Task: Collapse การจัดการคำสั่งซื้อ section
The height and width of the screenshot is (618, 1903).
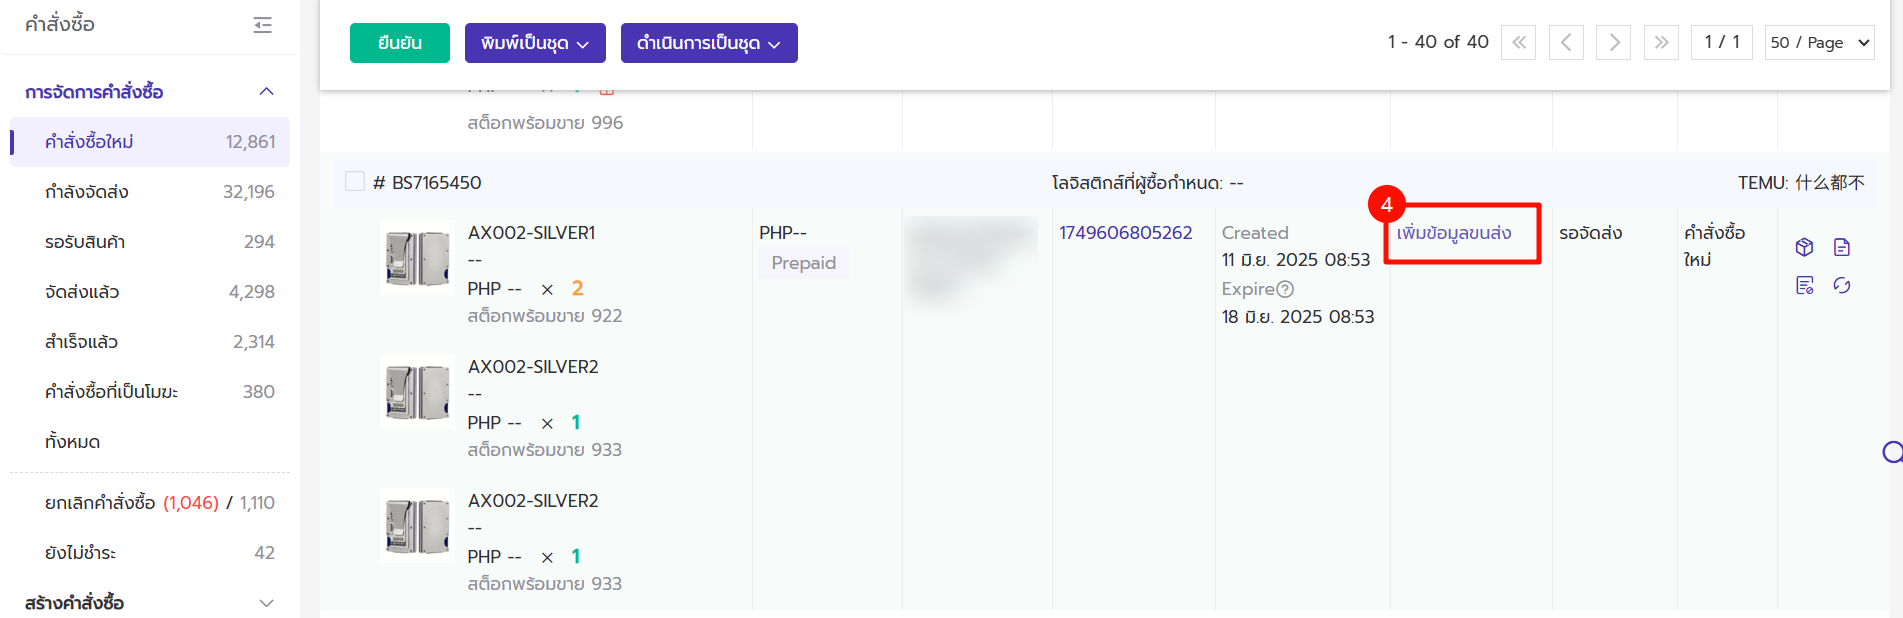Action: (266, 92)
